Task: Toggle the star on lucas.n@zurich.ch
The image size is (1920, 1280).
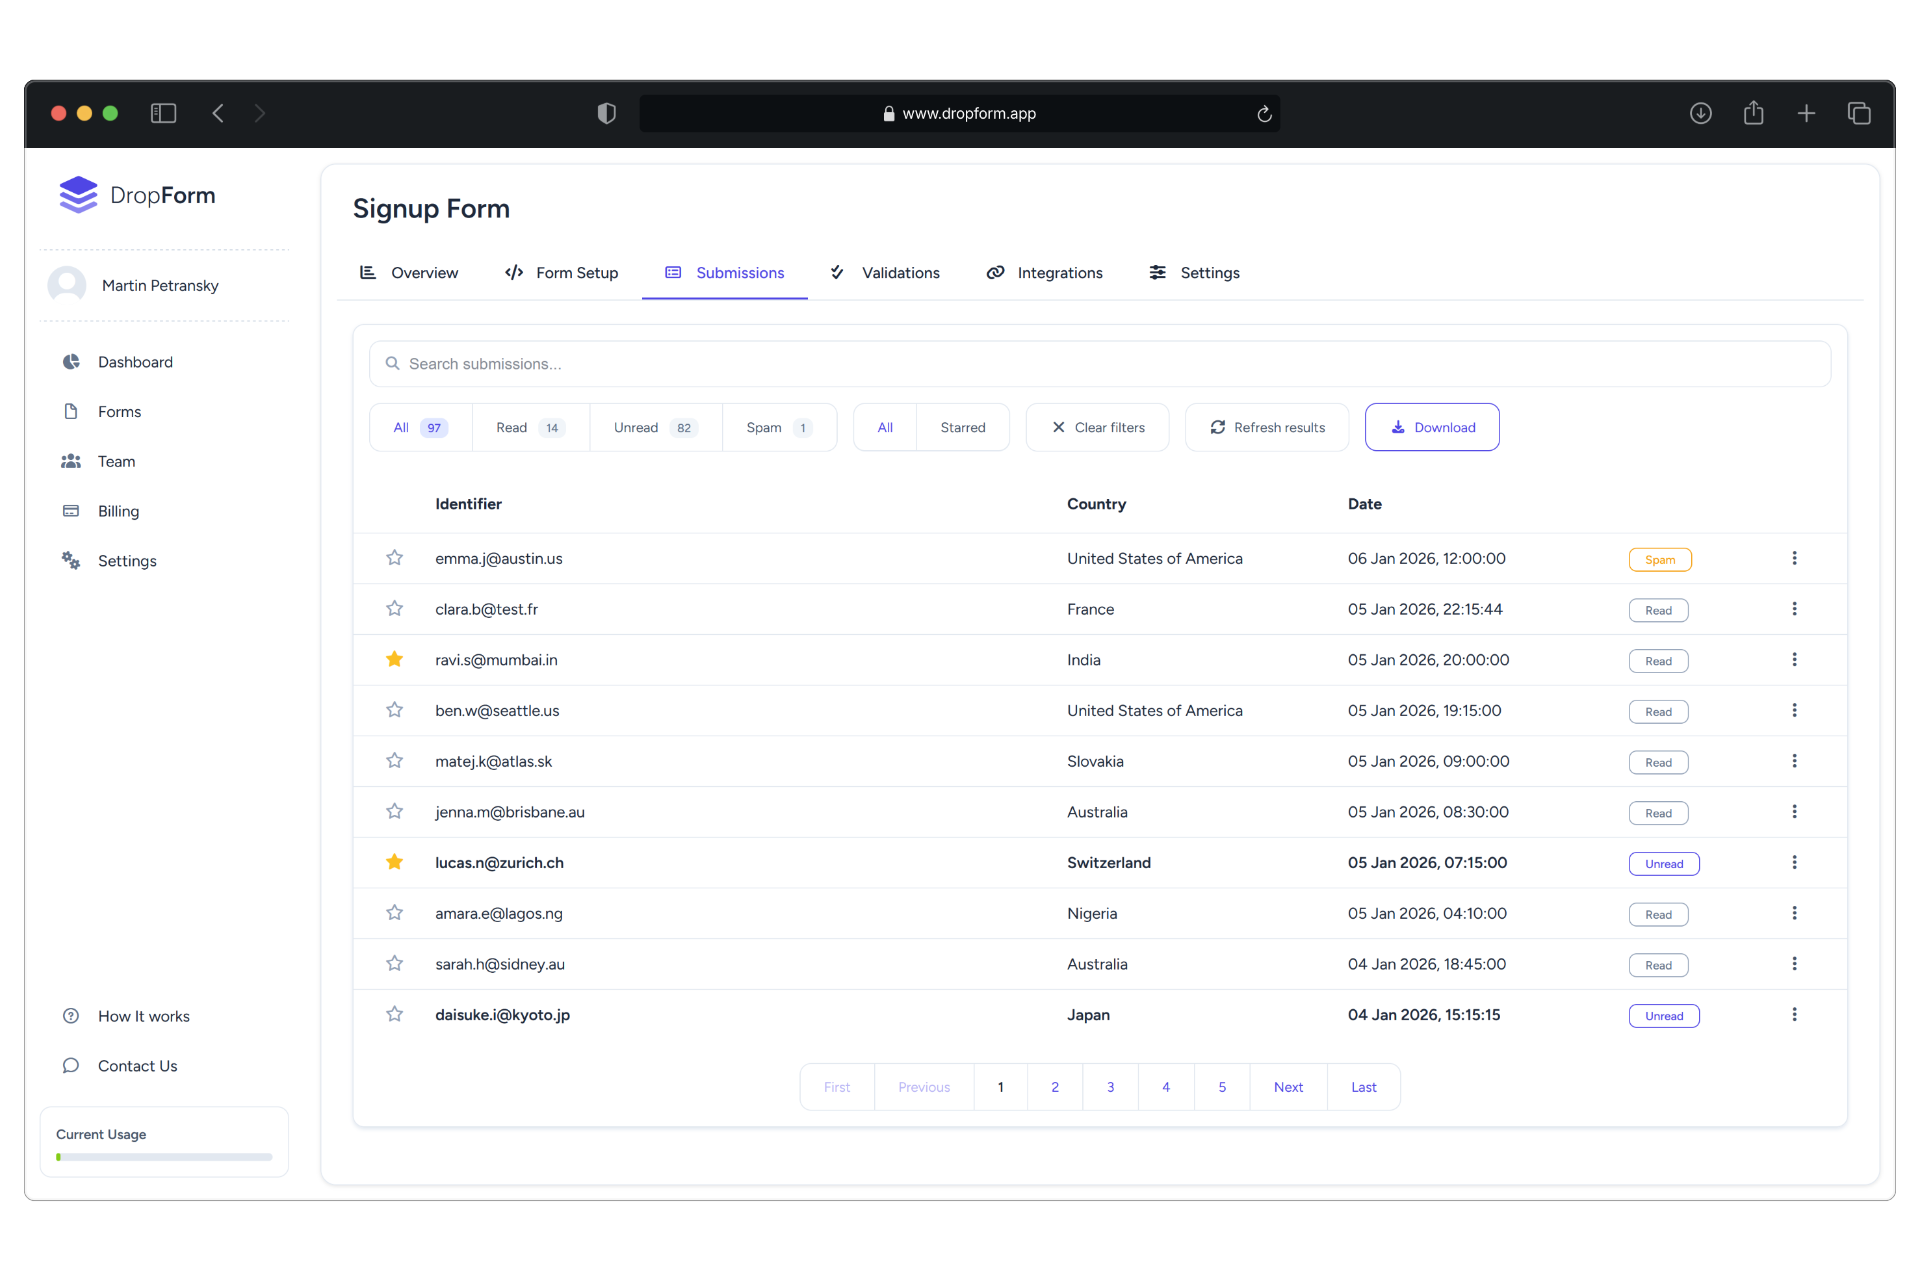Action: (x=394, y=862)
